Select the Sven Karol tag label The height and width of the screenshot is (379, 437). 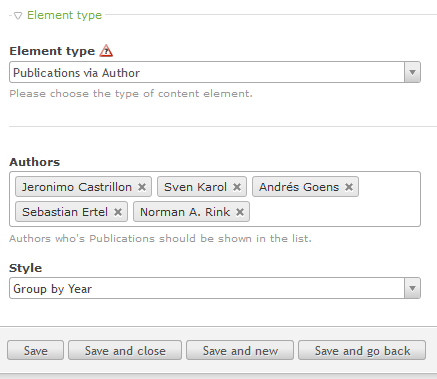[x=195, y=187]
